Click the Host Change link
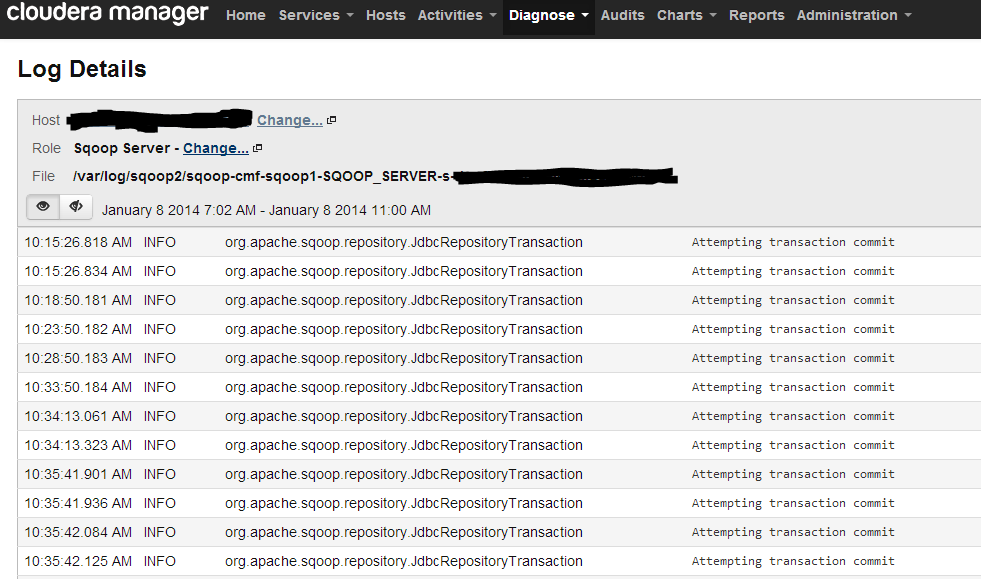Image resolution: width=981 pixels, height=579 pixels. click(289, 120)
